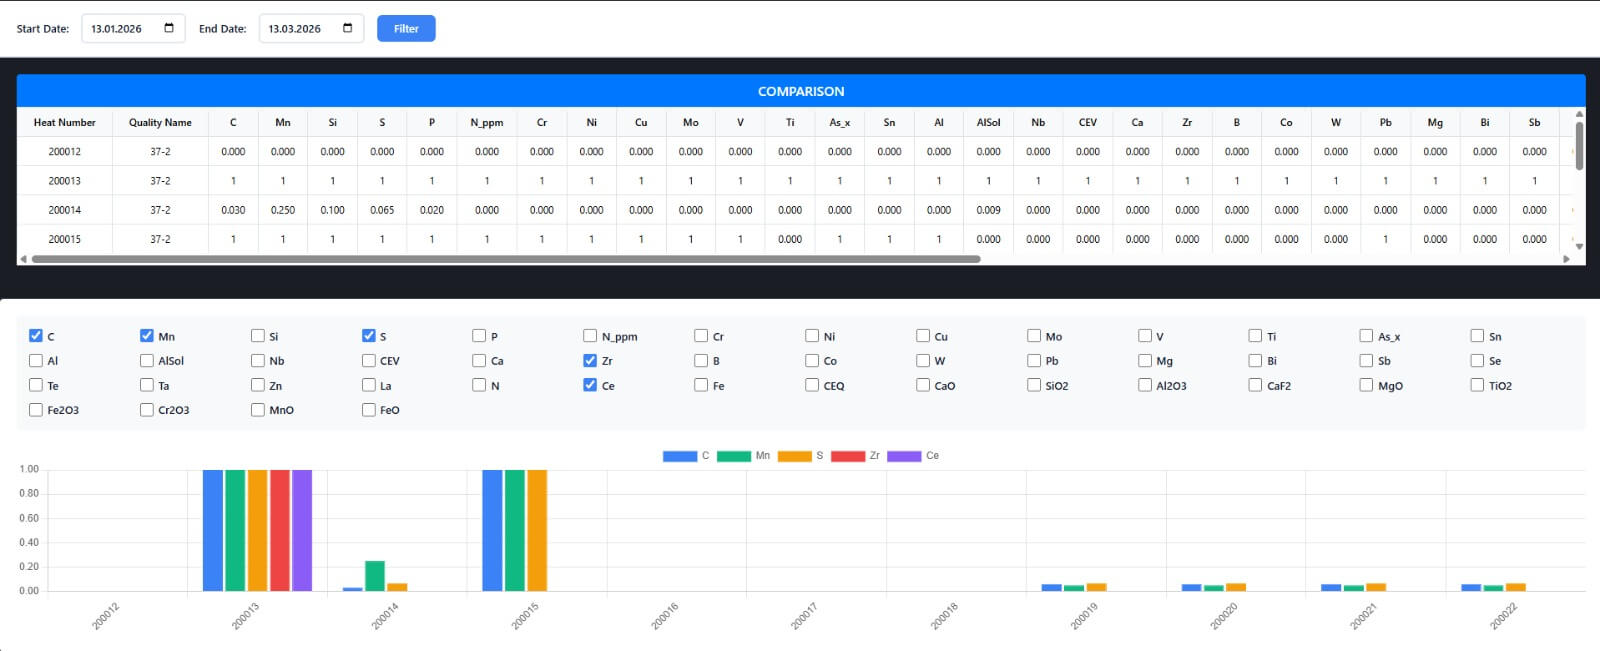1600x651 pixels.
Task: Open the End Date calendar picker icon
Action: click(x=347, y=28)
